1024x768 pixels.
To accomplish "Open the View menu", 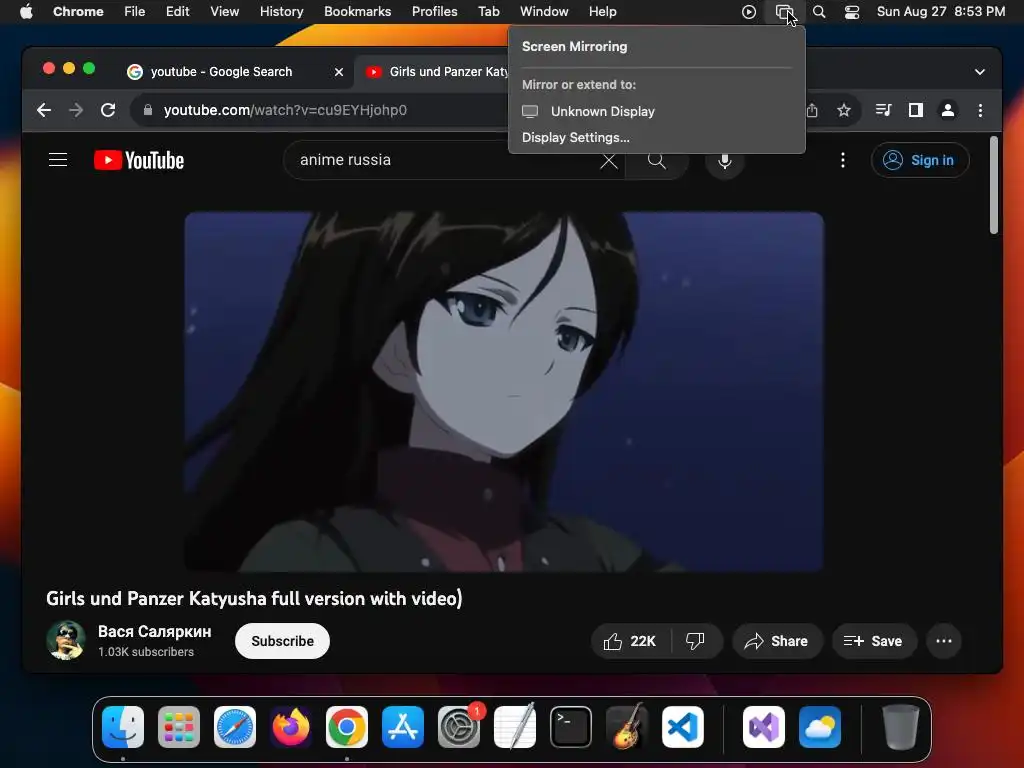I will click(224, 12).
